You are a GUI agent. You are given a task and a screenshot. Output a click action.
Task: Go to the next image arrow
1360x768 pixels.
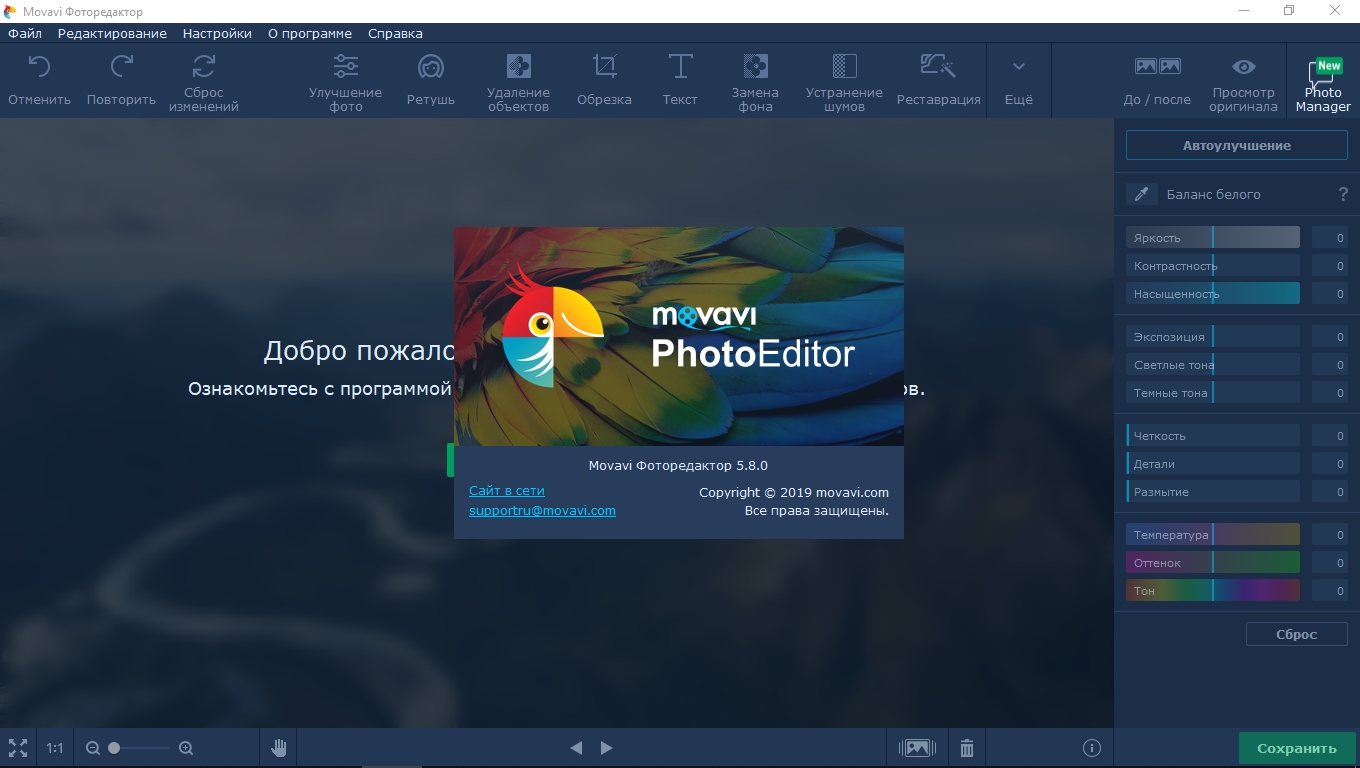pos(607,748)
